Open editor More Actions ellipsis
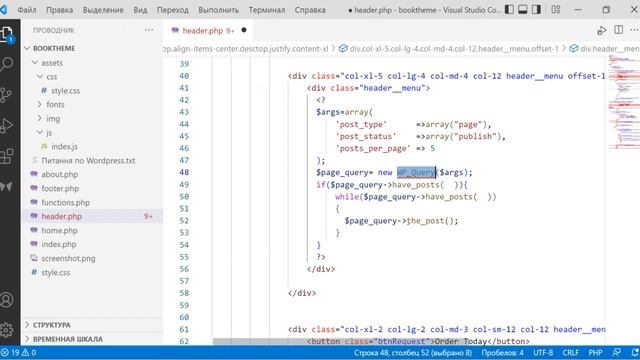The image size is (640, 360). pyautogui.click(x=634, y=30)
